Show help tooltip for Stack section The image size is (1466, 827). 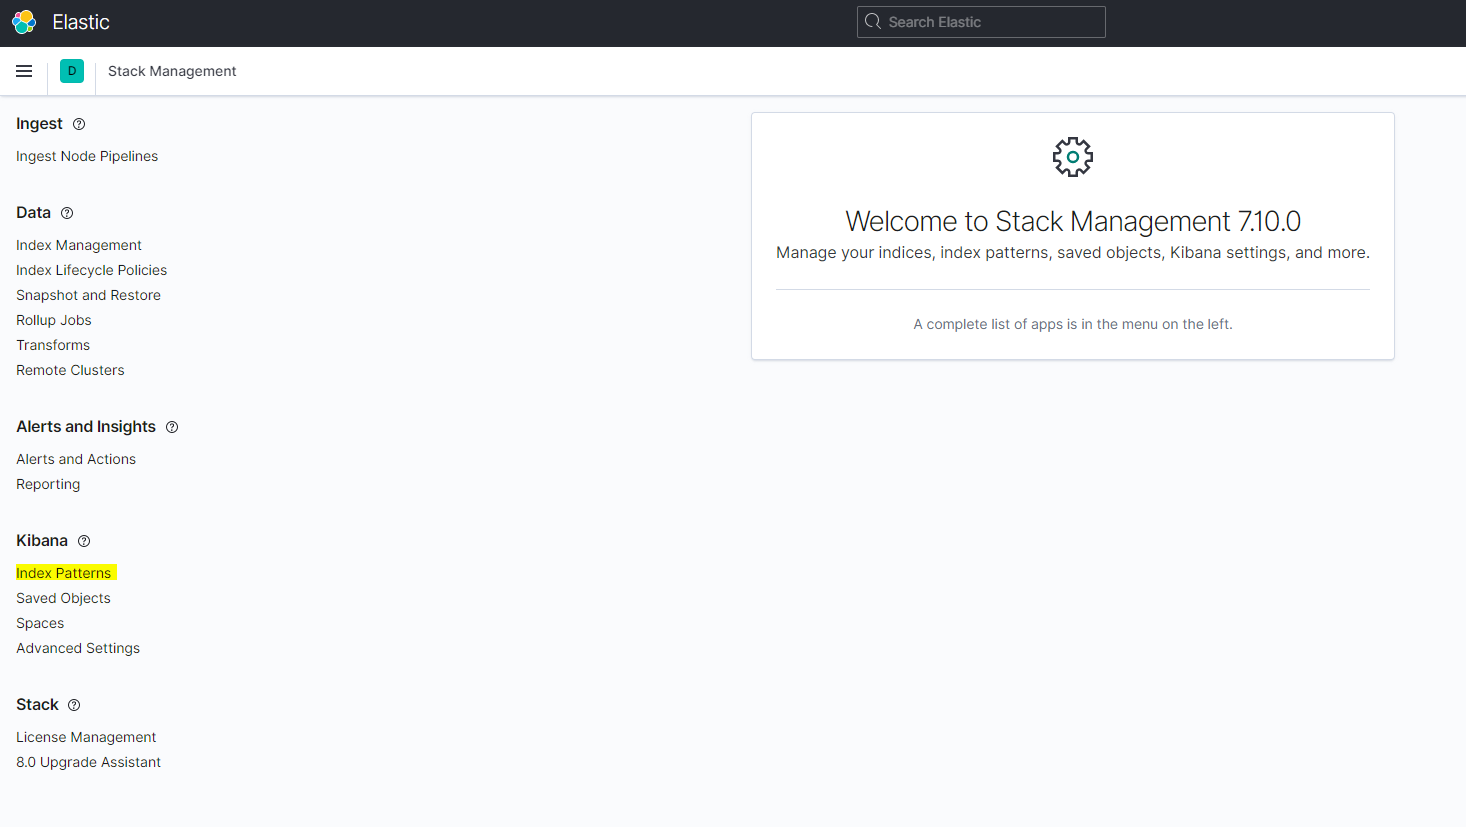point(74,705)
